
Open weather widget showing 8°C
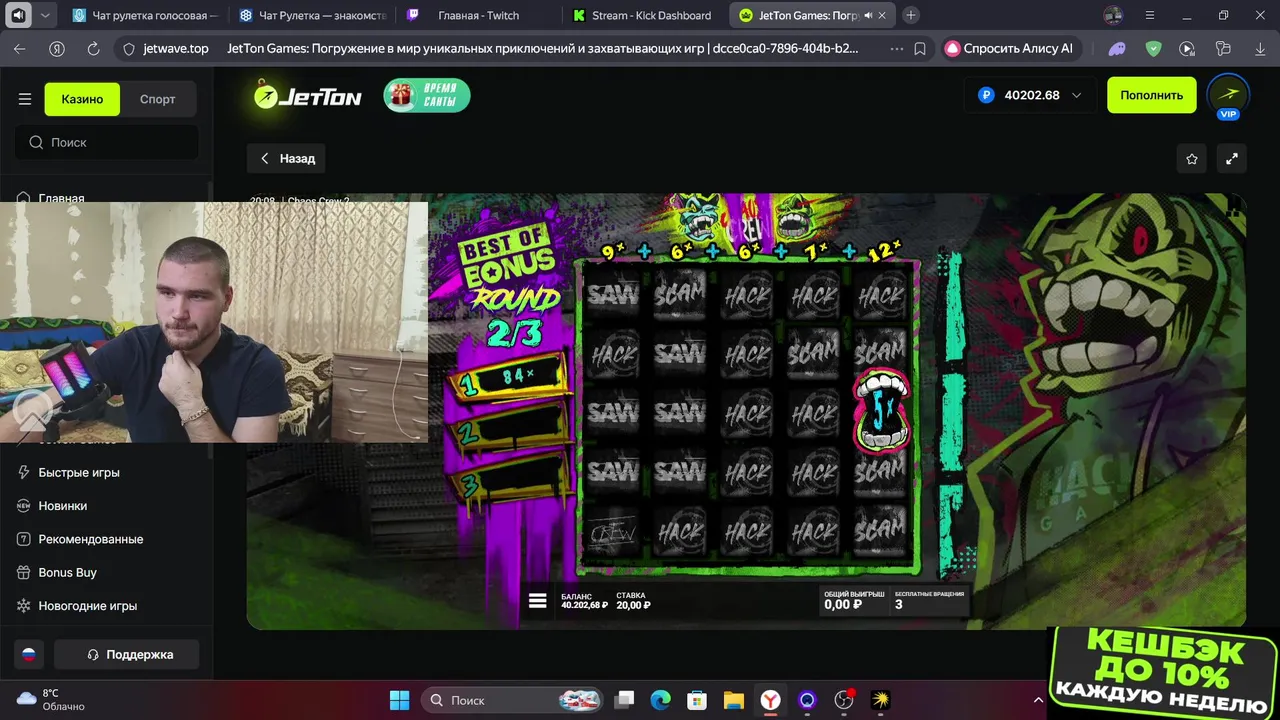tap(50, 700)
